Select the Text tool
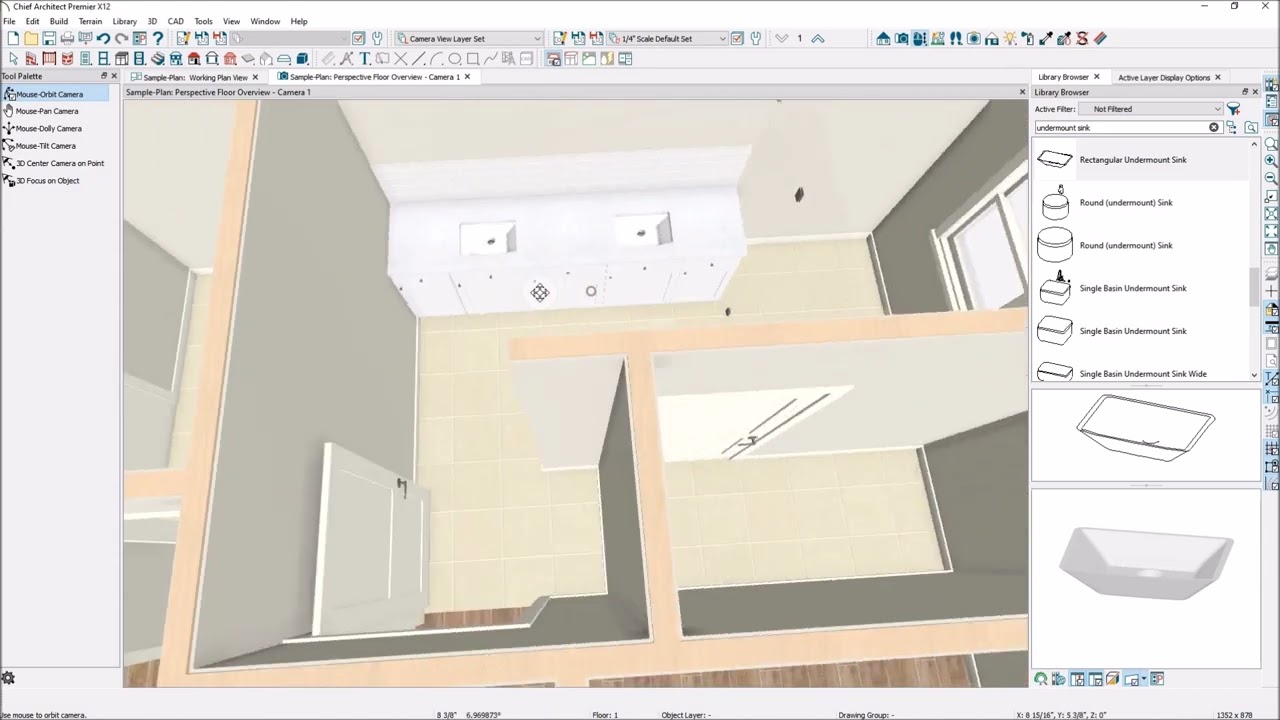 point(365,59)
